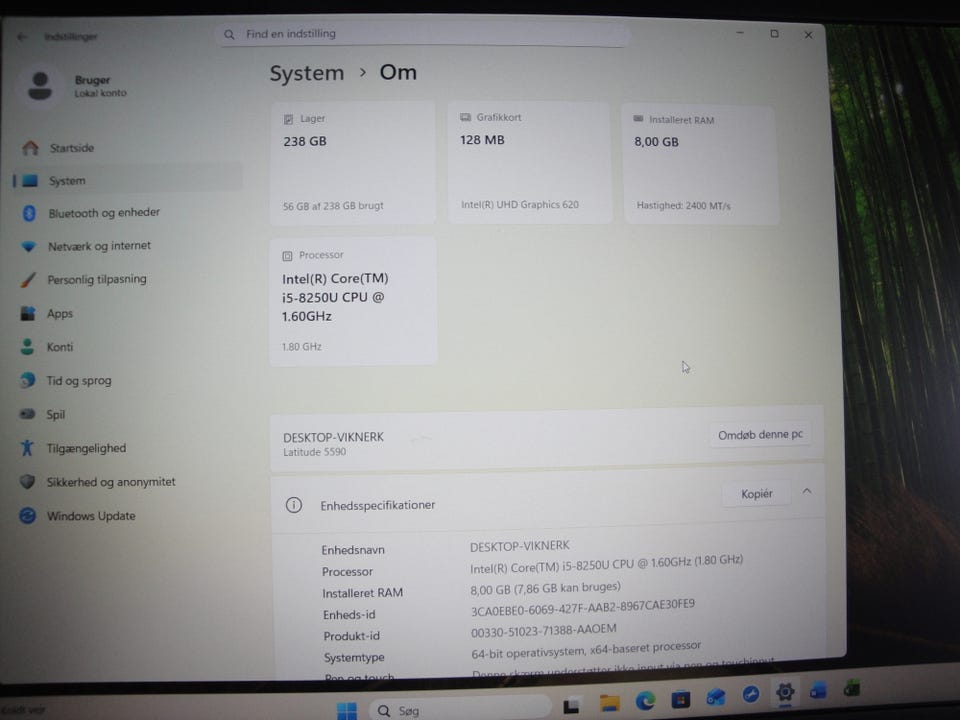Minimize the Indstillinger window
Image resolution: width=960 pixels, height=720 pixels.
pyautogui.click(x=740, y=33)
